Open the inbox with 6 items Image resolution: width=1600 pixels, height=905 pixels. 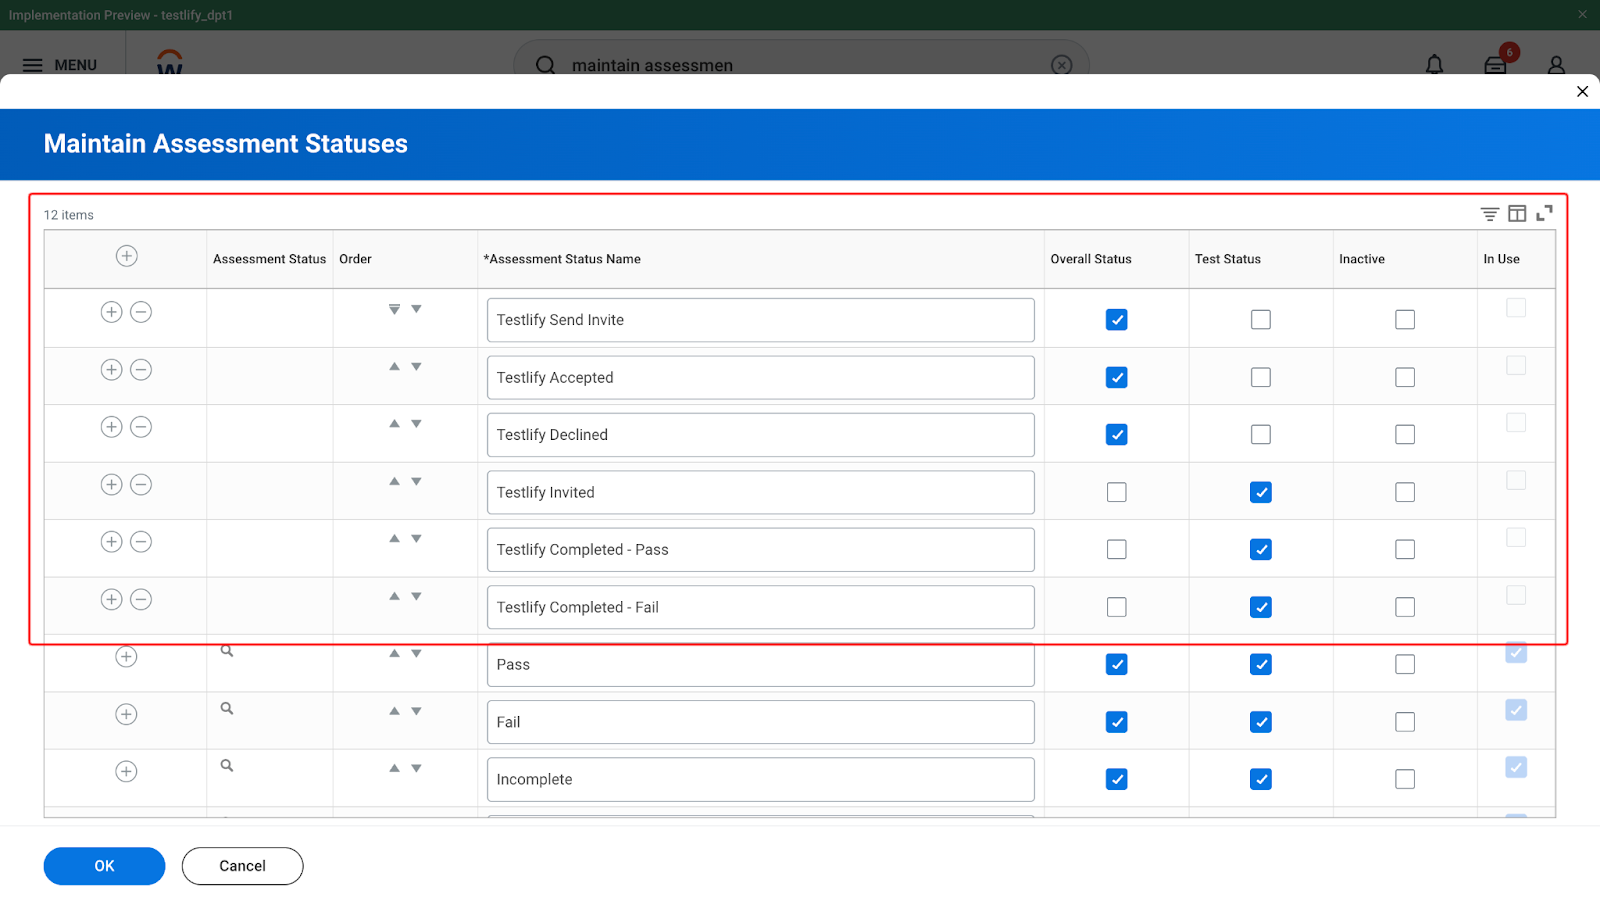click(1496, 66)
